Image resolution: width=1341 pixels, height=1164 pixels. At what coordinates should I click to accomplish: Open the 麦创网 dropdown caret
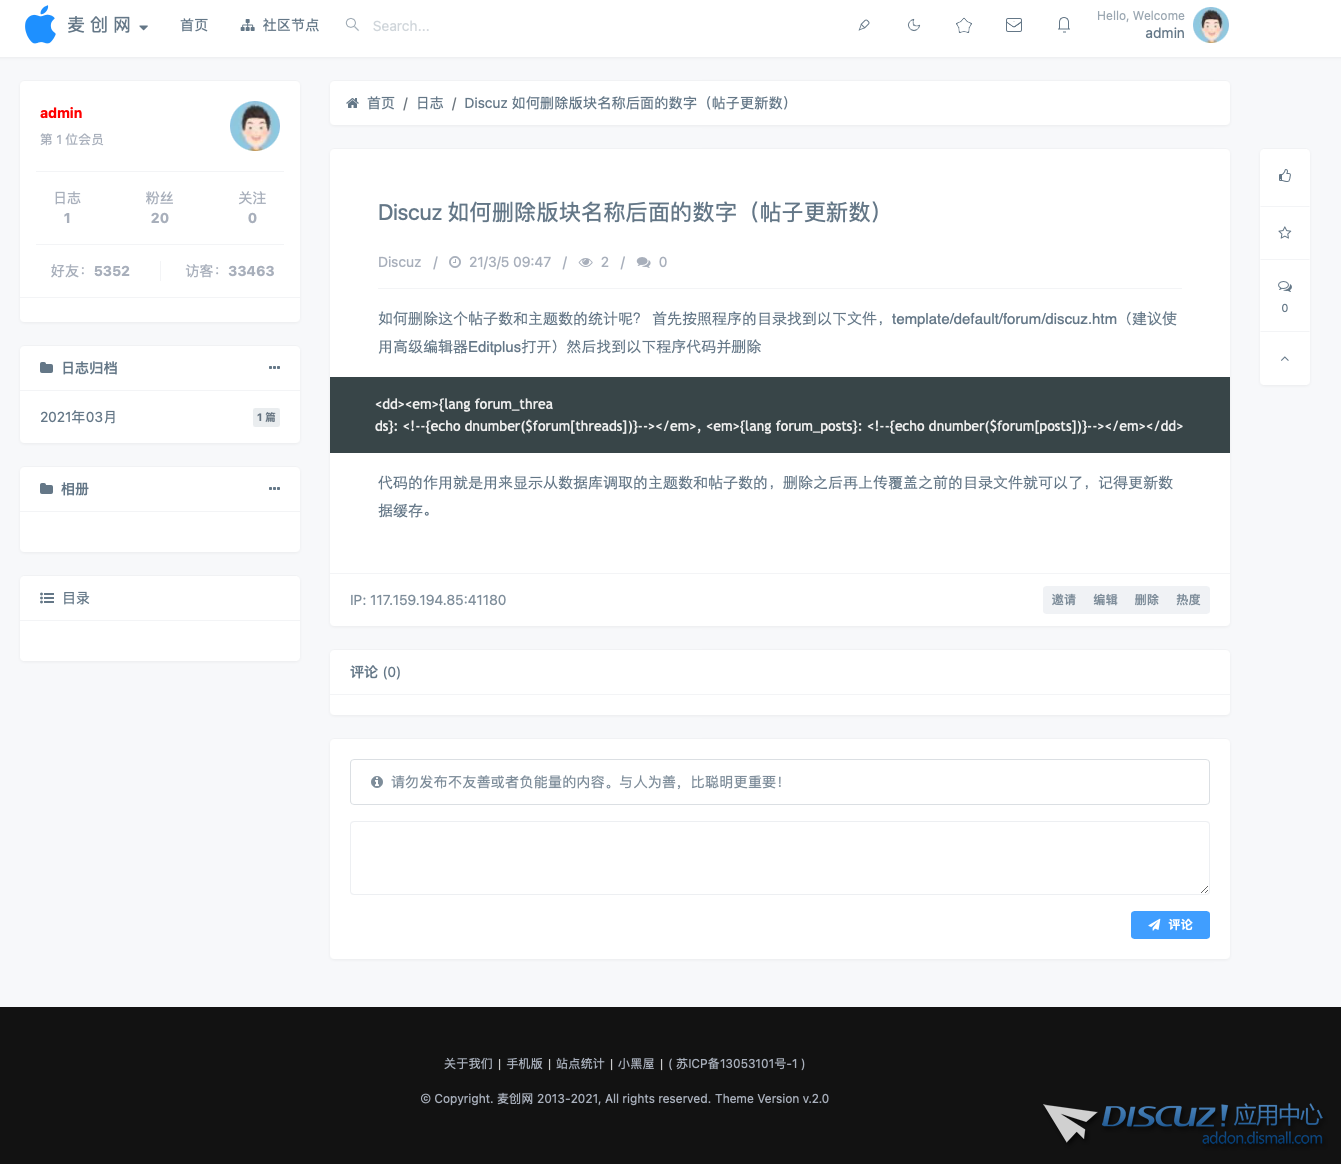tap(144, 27)
